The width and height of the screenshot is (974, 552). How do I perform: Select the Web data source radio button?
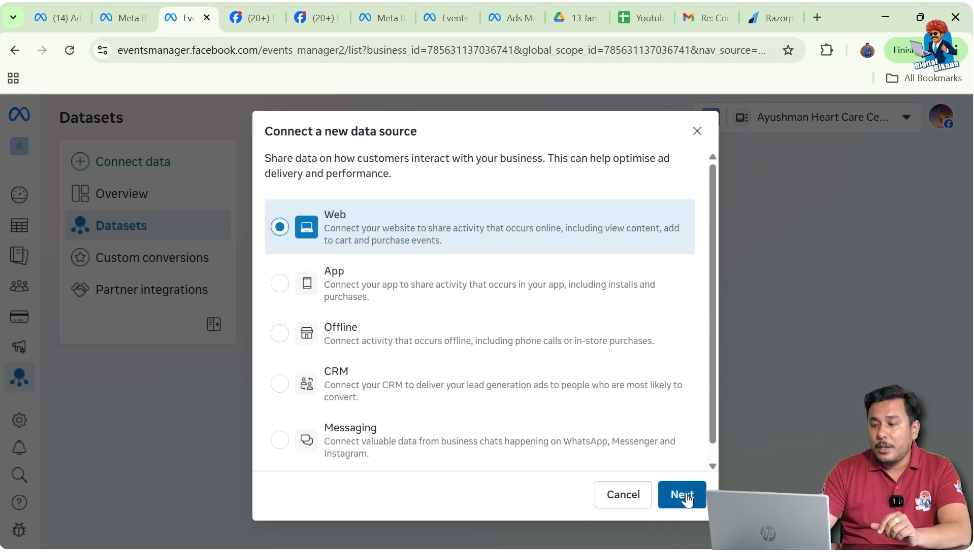(x=280, y=227)
